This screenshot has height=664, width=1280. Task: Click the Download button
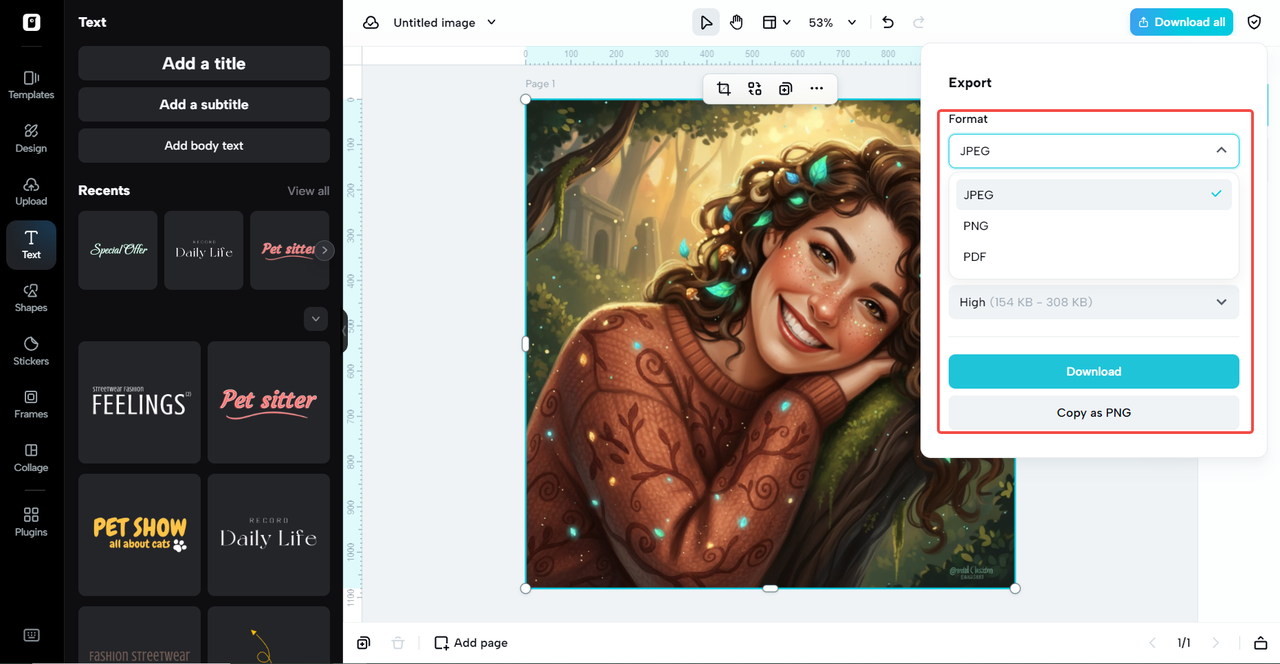click(1093, 371)
